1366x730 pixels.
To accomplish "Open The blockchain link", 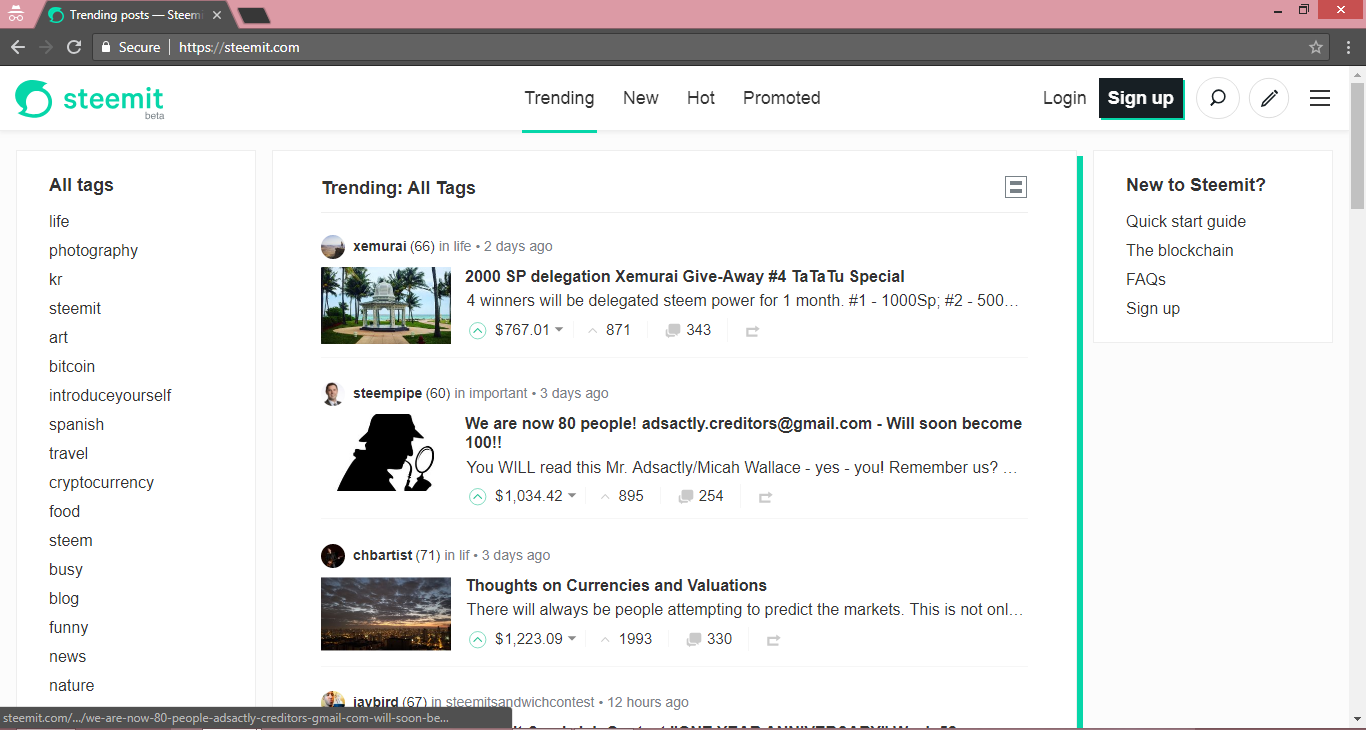I will click(x=1180, y=250).
